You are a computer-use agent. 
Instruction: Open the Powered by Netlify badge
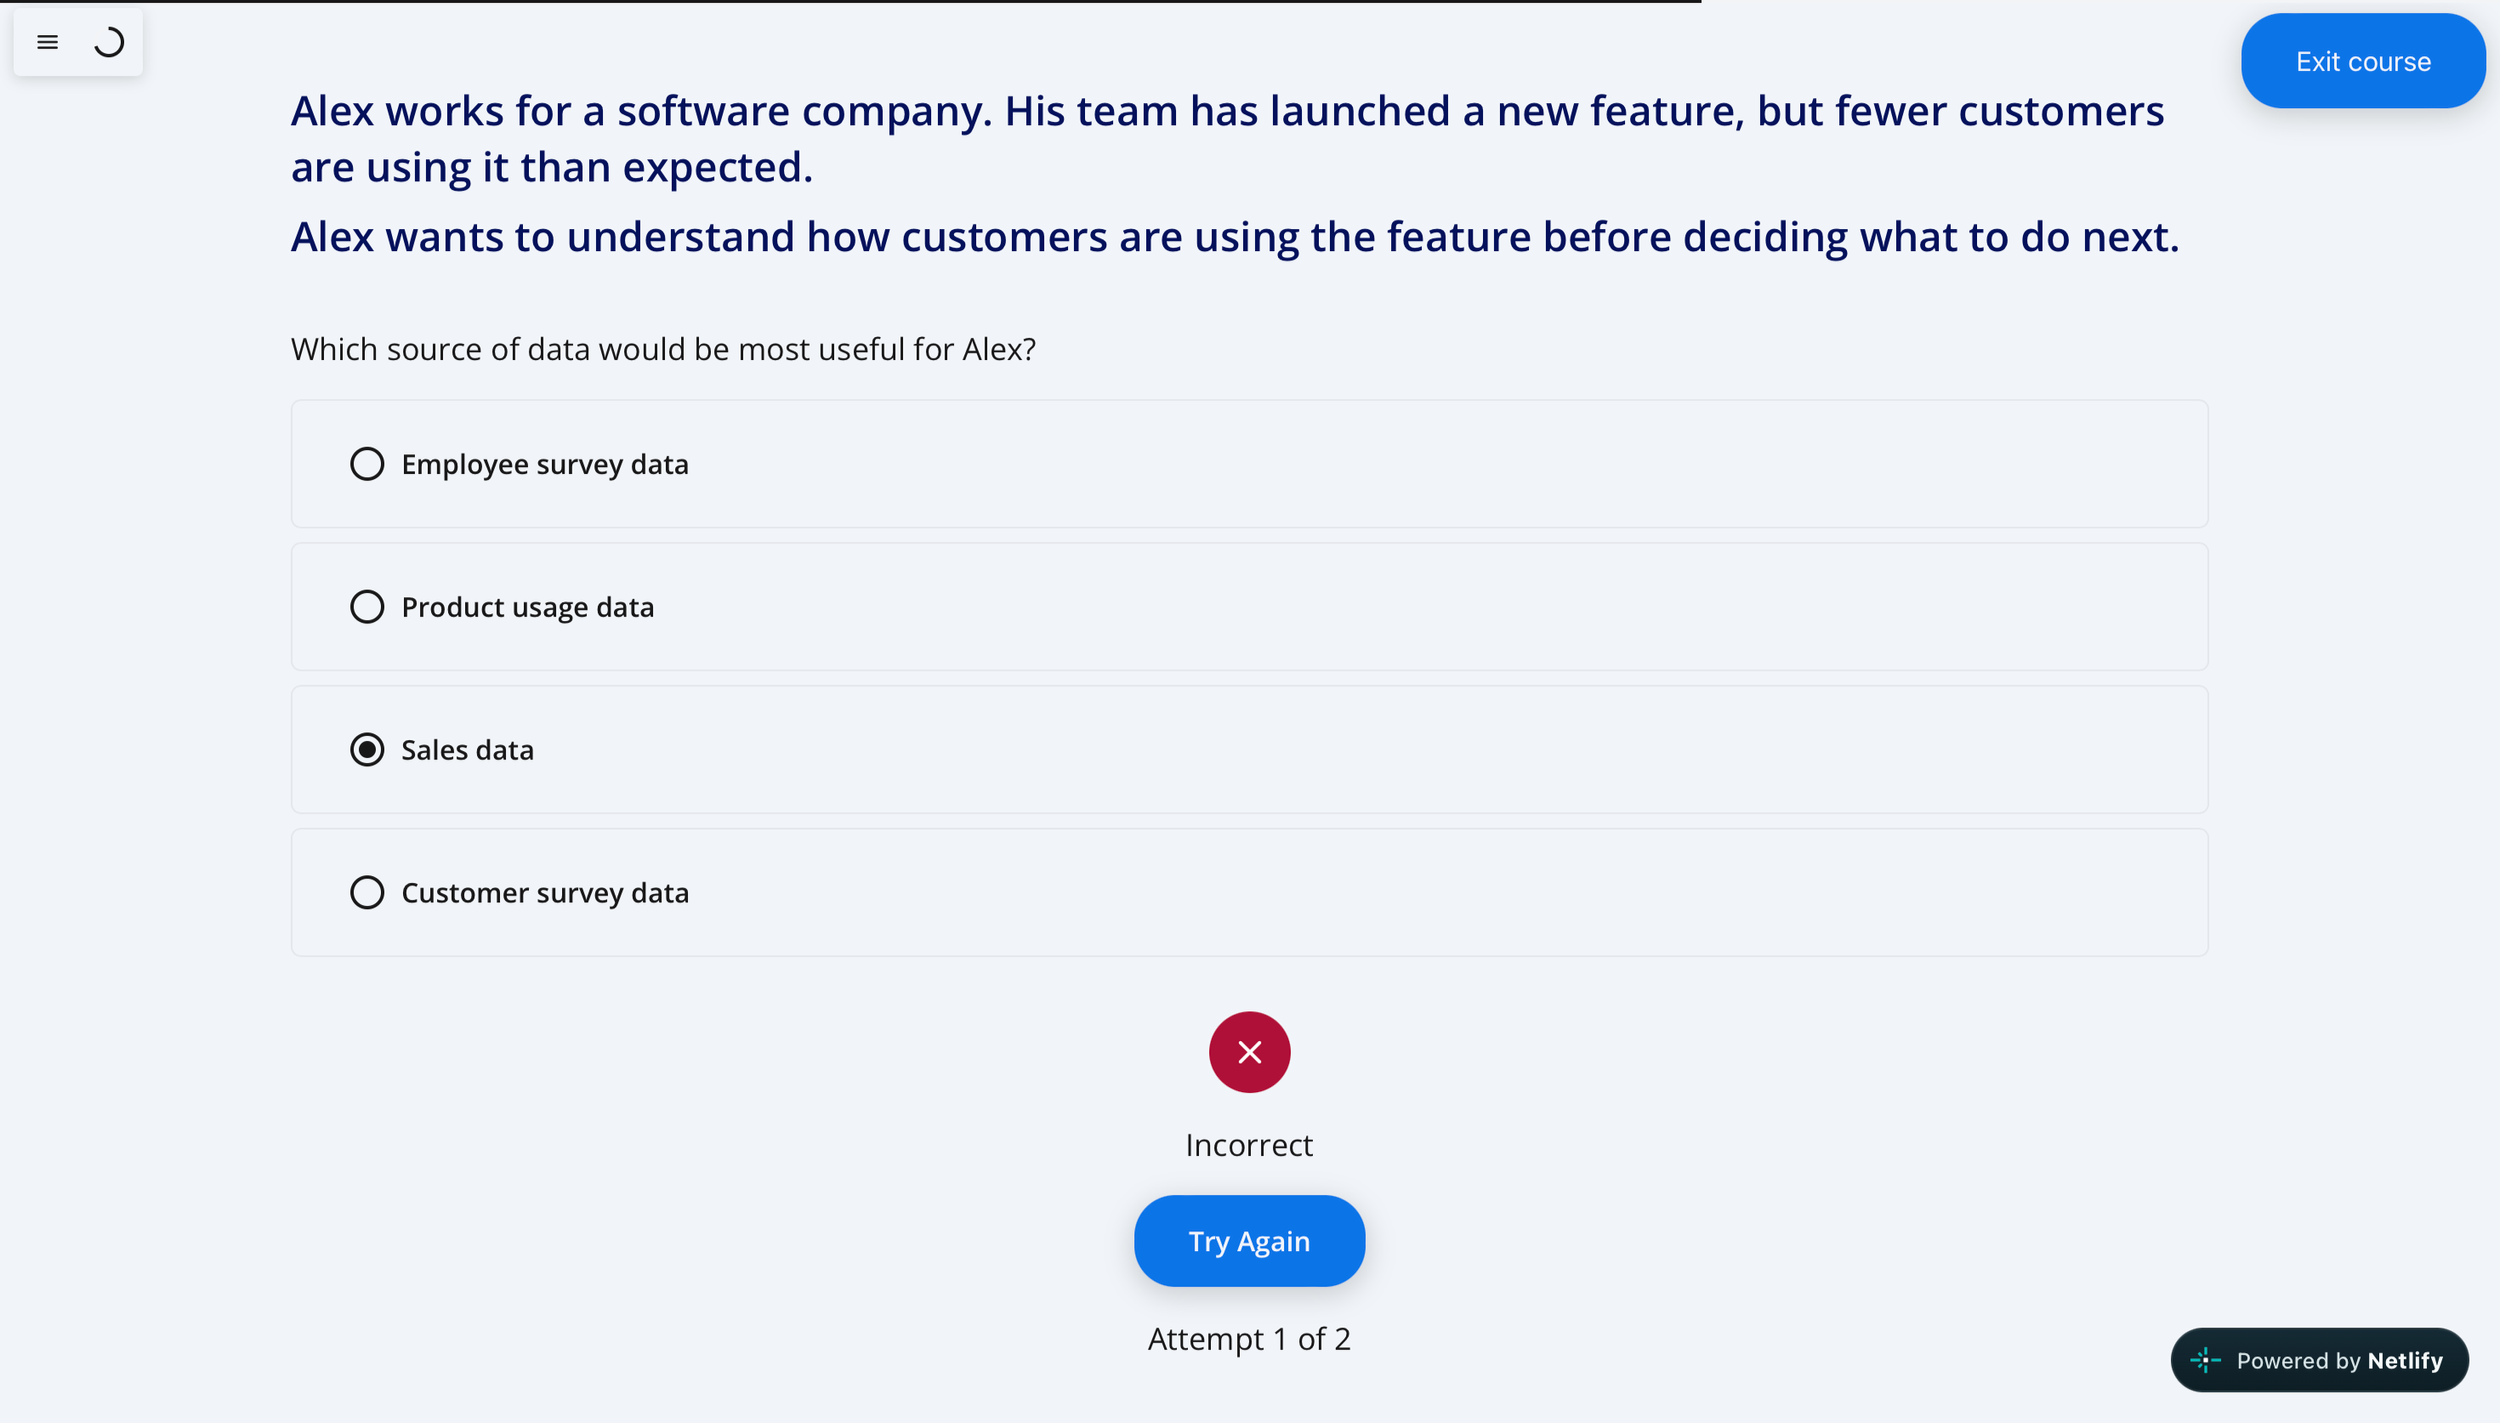click(2319, 1360)
